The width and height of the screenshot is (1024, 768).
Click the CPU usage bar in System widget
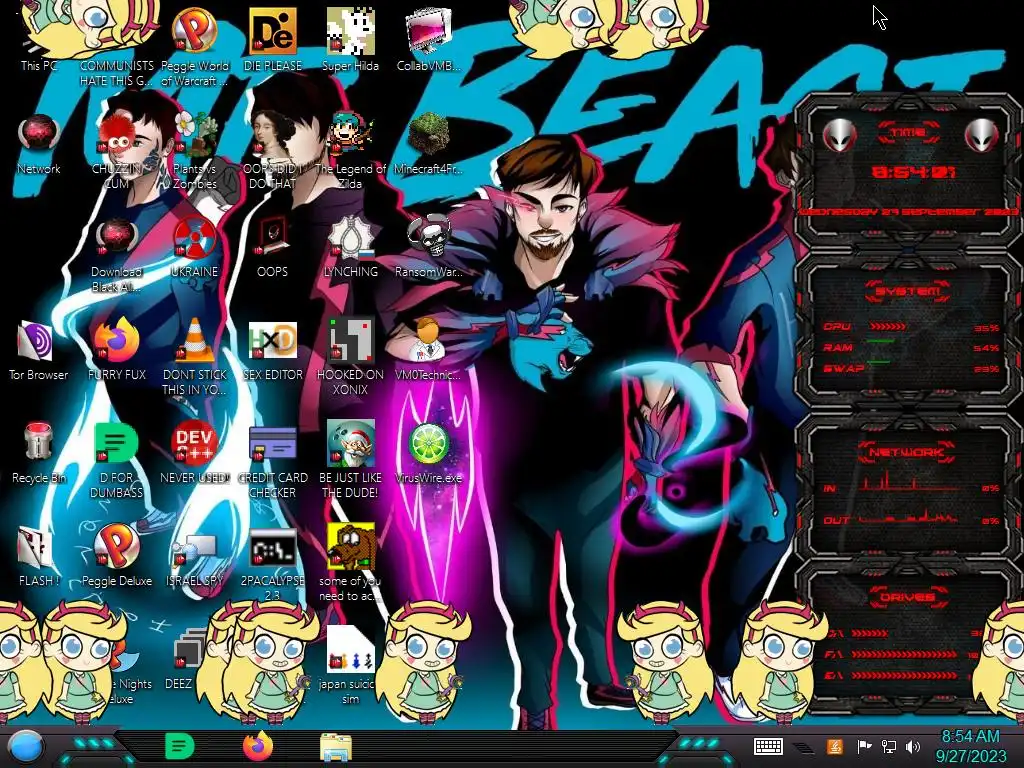(887, 326)
